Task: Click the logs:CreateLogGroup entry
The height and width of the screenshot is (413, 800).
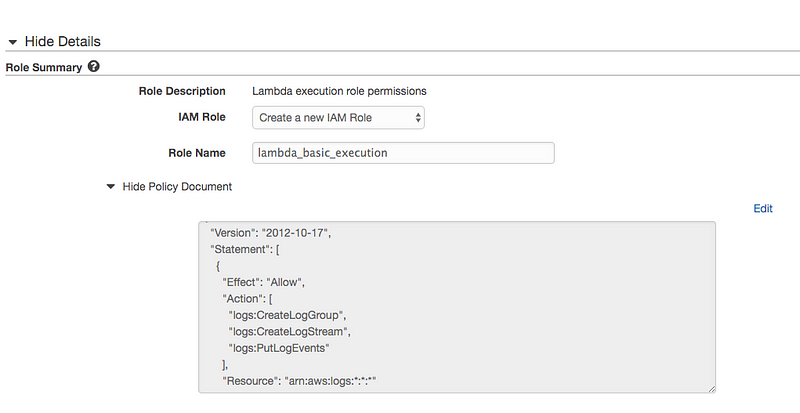Action: [x=291, y=315]
